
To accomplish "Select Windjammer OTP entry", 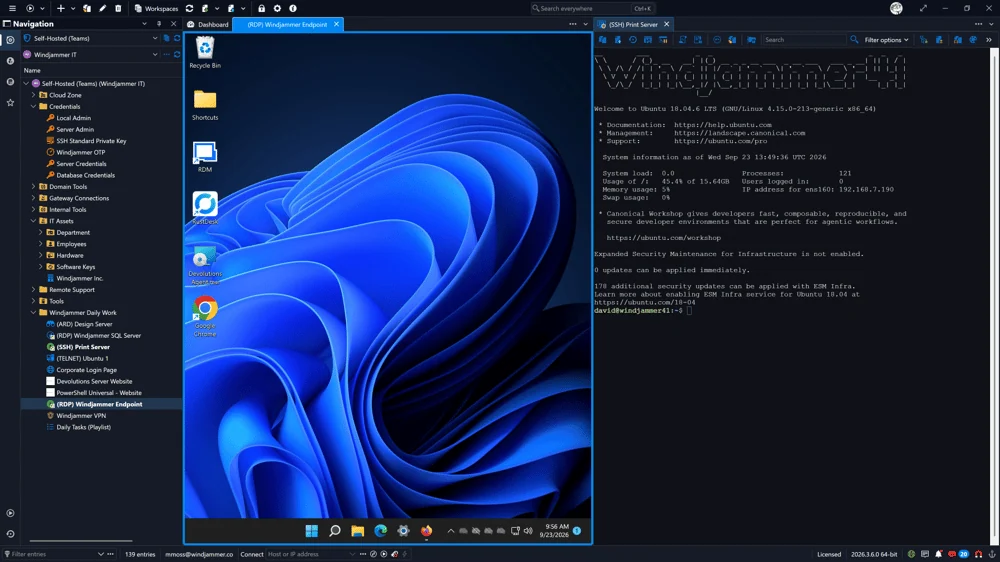I will 80,152.
